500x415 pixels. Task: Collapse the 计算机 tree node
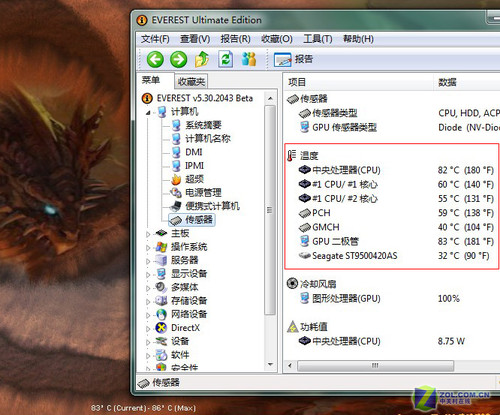pos(148,112)
